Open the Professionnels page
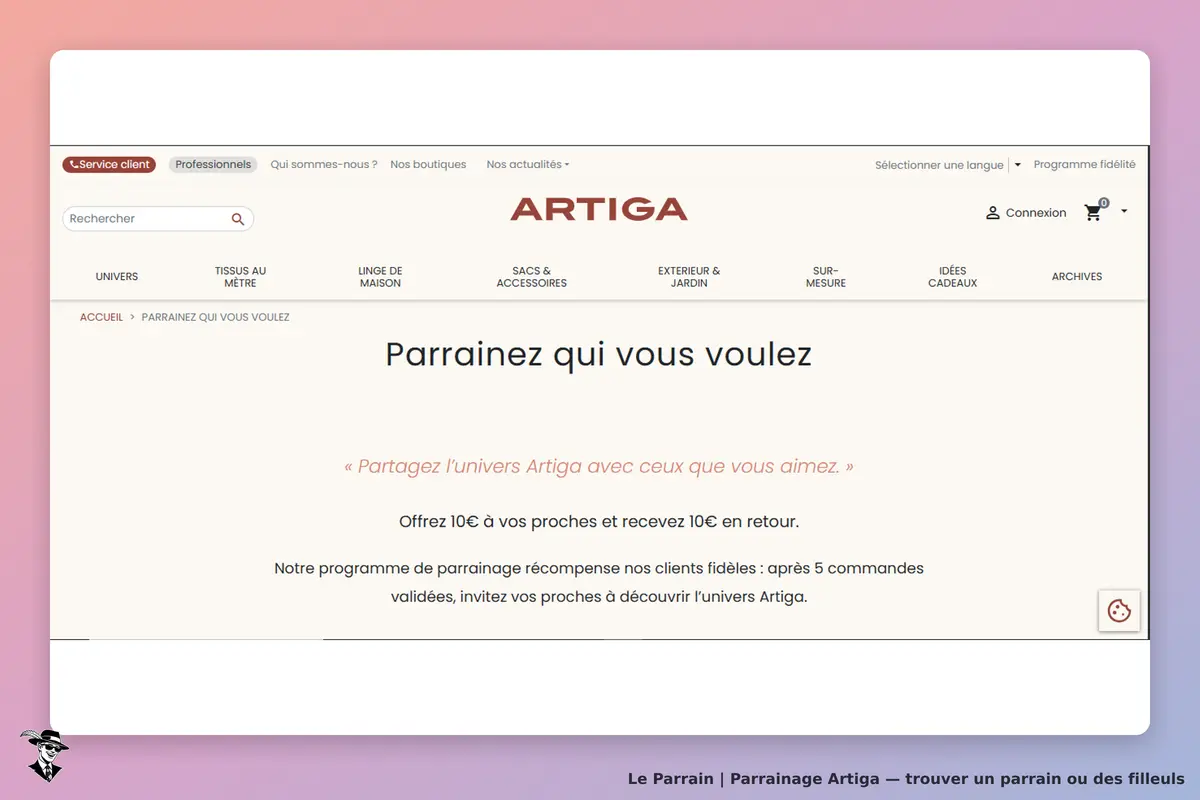Screen dimensions: 1200x800 (x=213, y=165)
